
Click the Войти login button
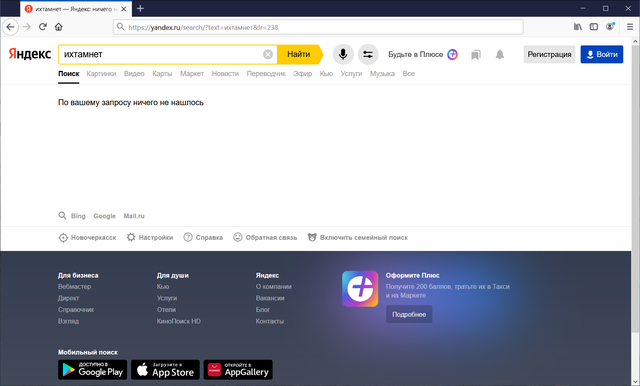tap(602, 54)
